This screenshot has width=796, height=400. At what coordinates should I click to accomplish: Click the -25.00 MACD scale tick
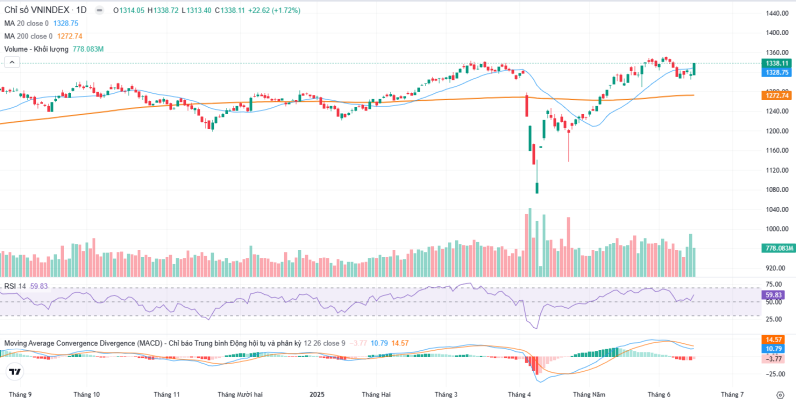click(773, 374)
